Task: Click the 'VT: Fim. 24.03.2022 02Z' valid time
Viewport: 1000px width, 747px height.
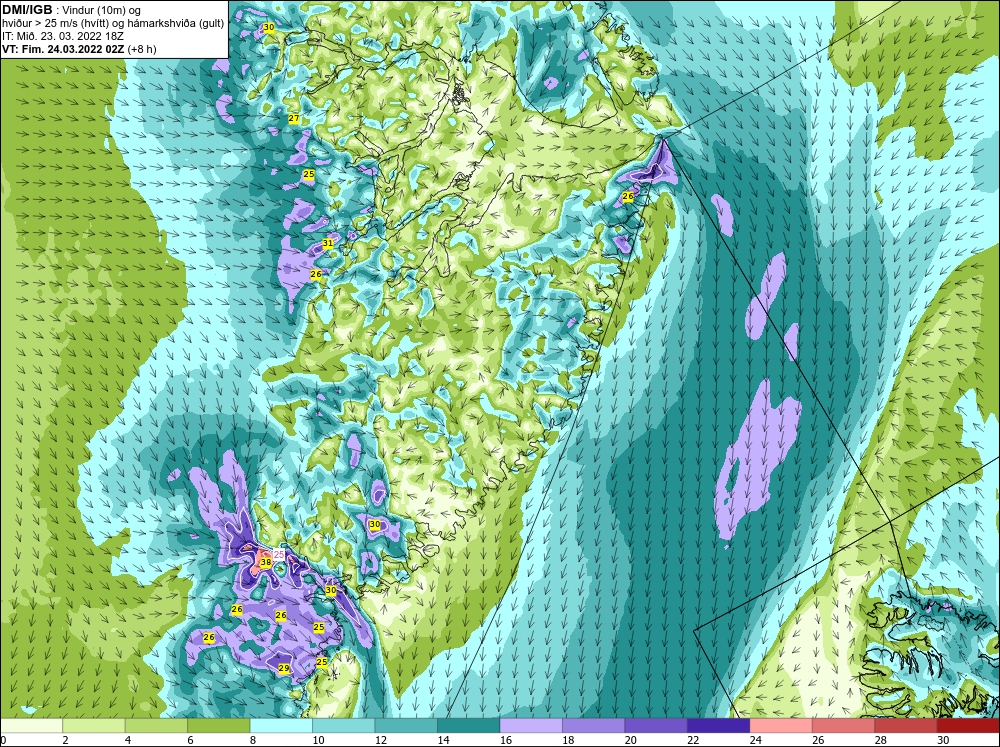Action: tap(63, 49)
